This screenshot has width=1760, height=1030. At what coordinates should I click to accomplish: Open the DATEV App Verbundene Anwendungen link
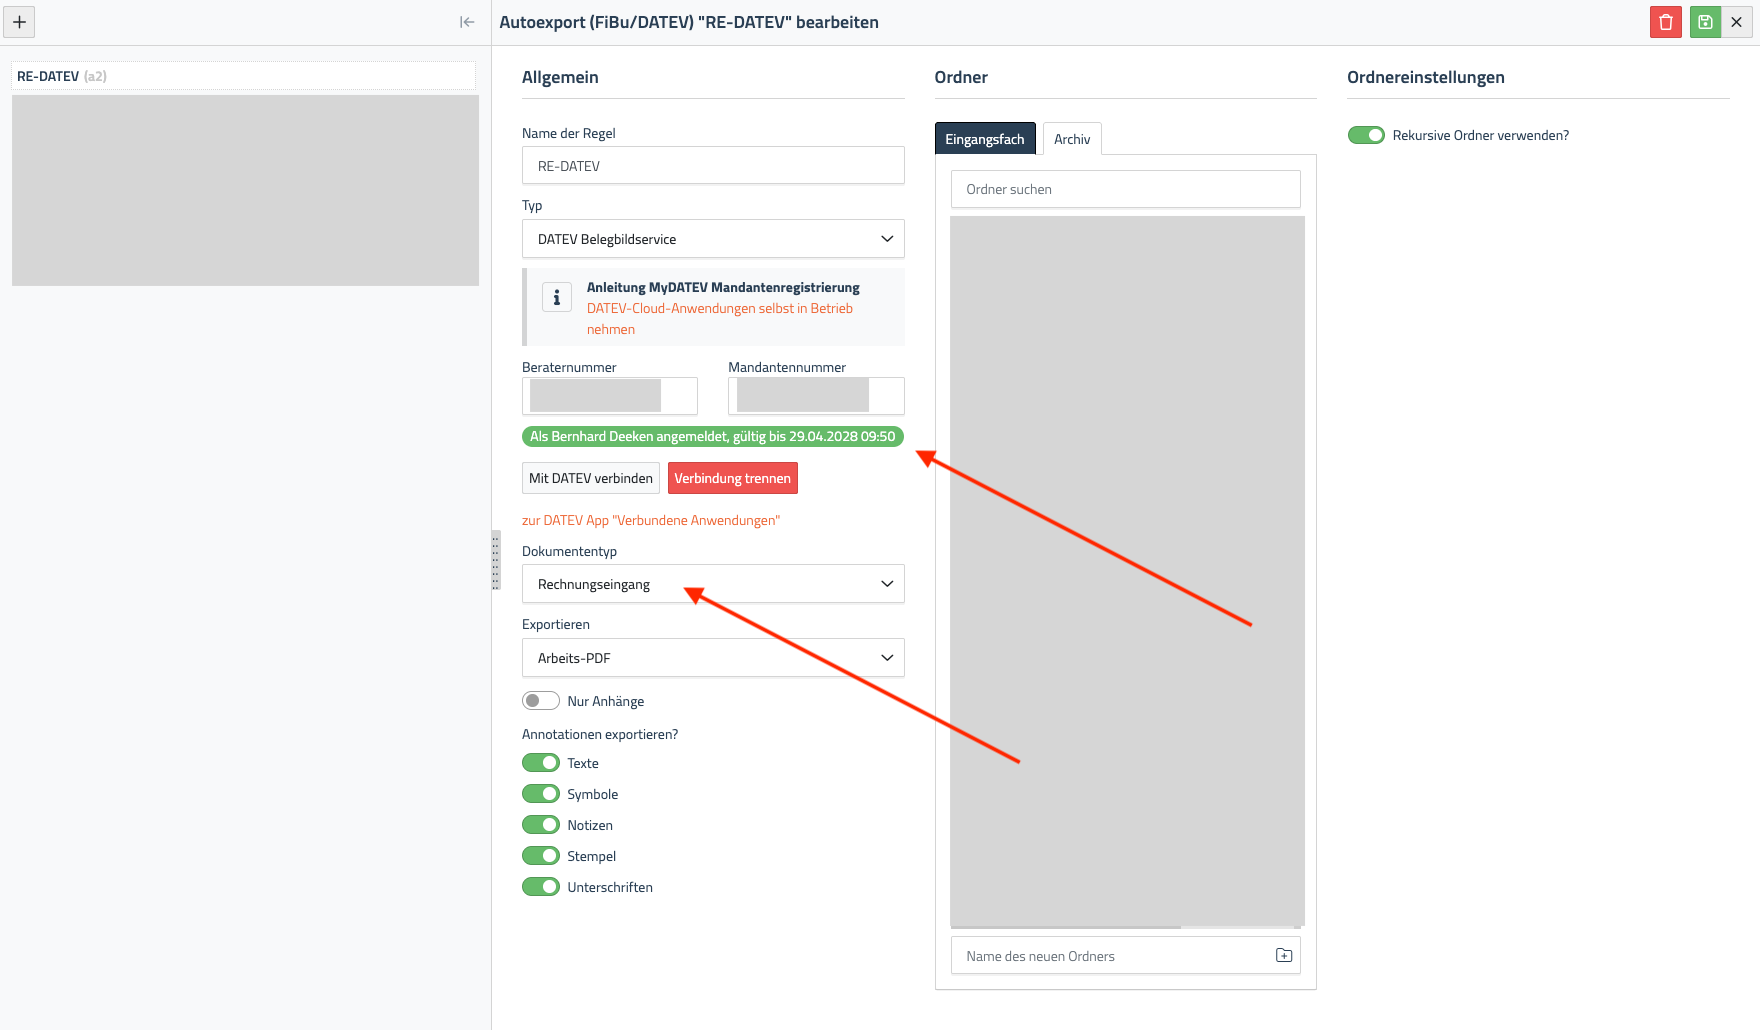[651, 520]
